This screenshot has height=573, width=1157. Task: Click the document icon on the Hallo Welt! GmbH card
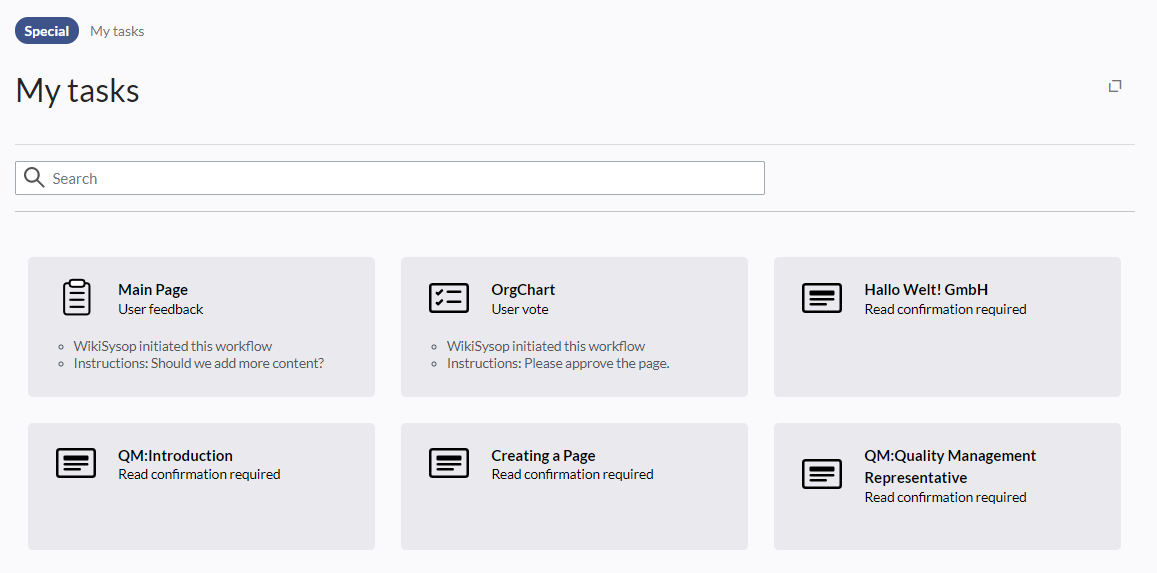(822, 298)
